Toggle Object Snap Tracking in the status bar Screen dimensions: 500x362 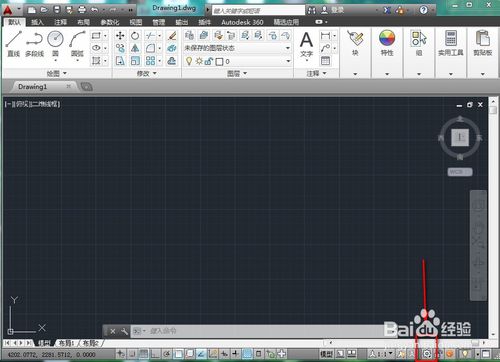coord(201,354)
